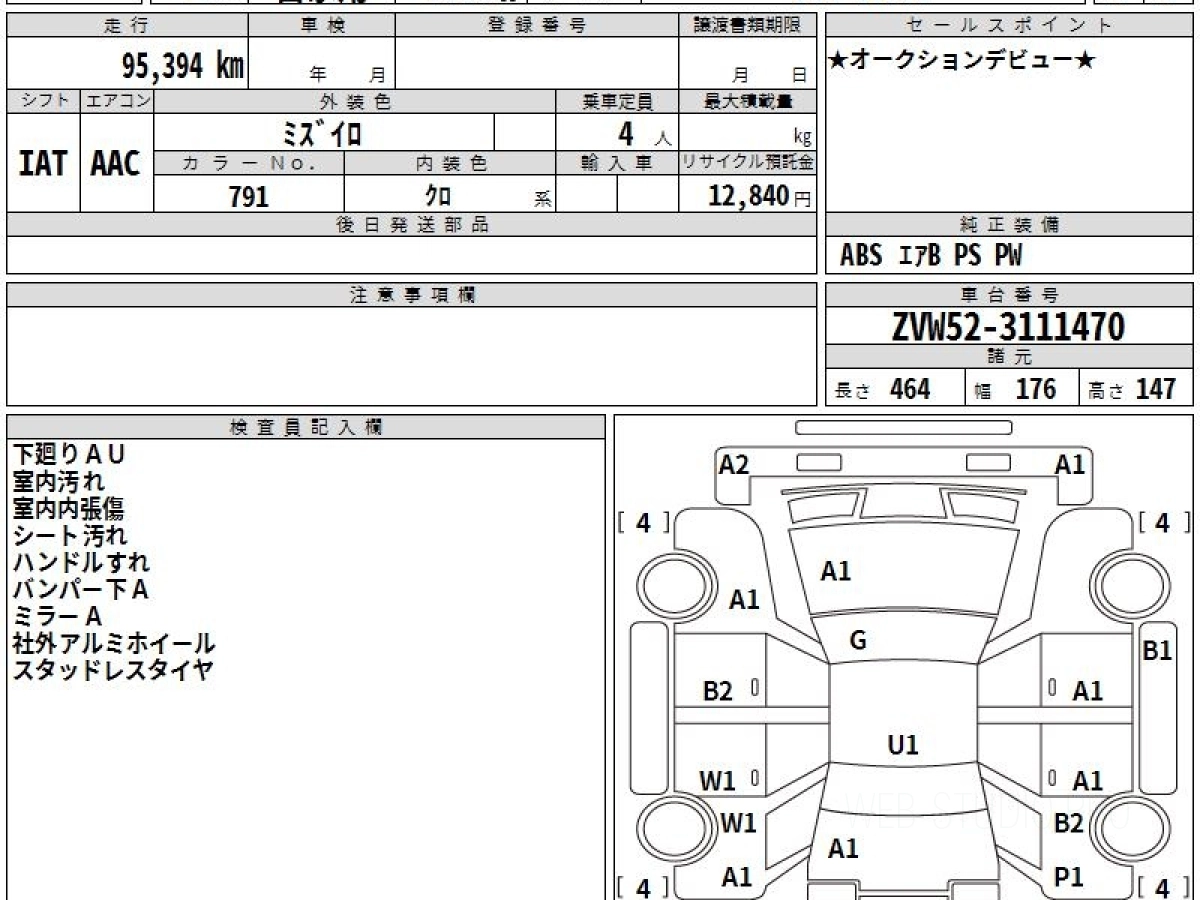The image size is (1200, 900).
Task: Select the クロ interior color value
Action: [438, 196]
